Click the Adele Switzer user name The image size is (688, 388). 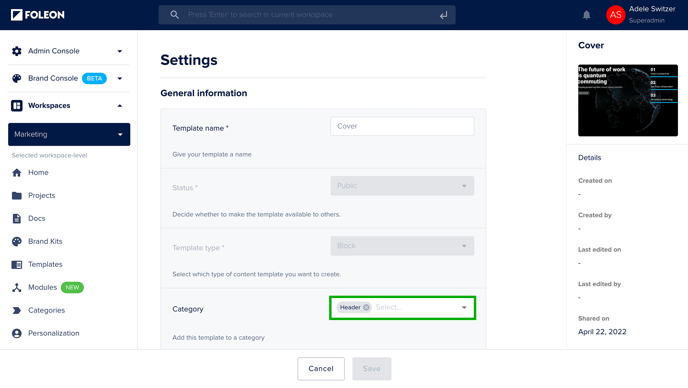[652, 9]
